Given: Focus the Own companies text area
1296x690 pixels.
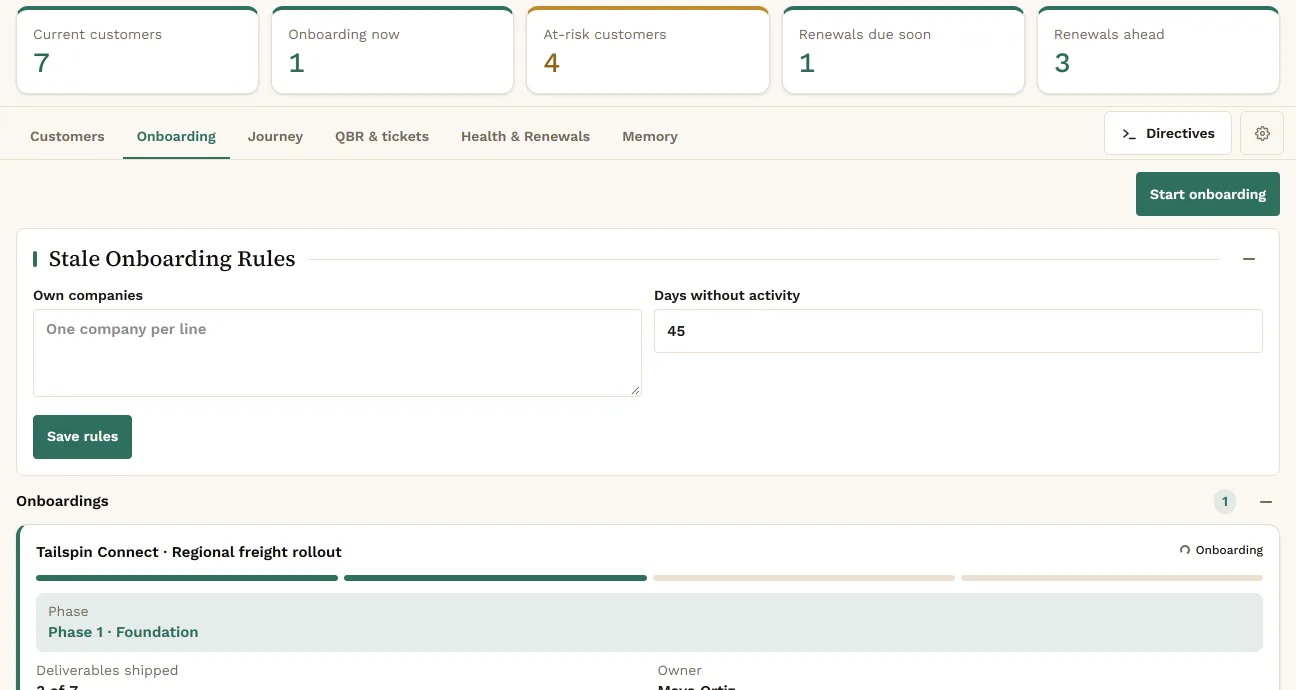Looking at the screenshot, I should pyautogui.click(x=337, y=353).
